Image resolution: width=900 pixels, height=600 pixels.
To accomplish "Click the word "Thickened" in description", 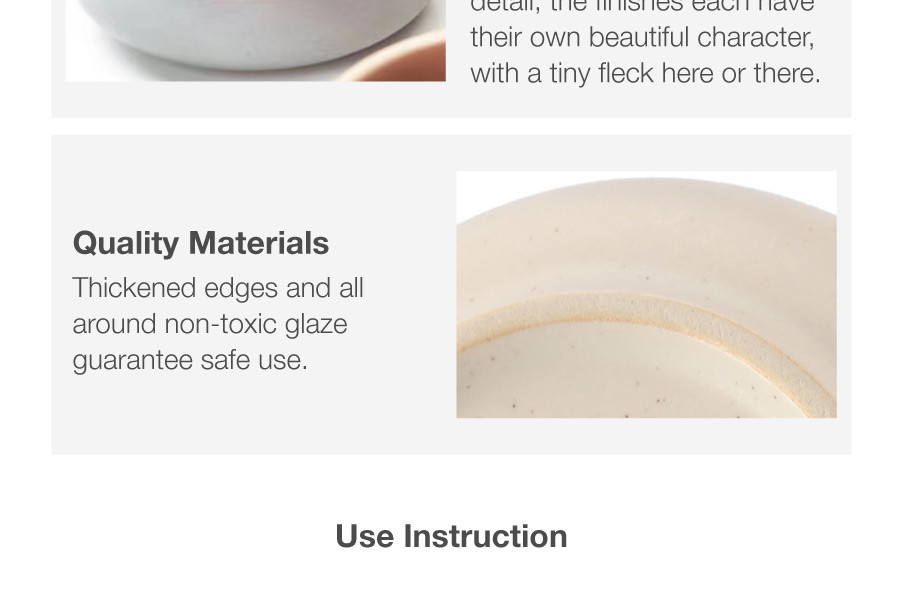I will tap(134, 288).
